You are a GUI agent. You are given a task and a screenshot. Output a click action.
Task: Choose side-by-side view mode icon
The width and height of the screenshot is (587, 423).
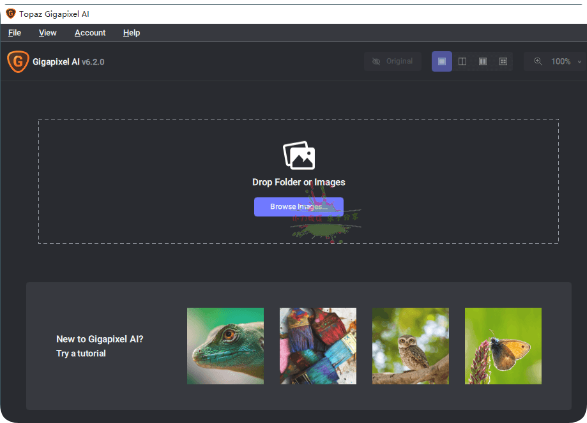[483, 61]
